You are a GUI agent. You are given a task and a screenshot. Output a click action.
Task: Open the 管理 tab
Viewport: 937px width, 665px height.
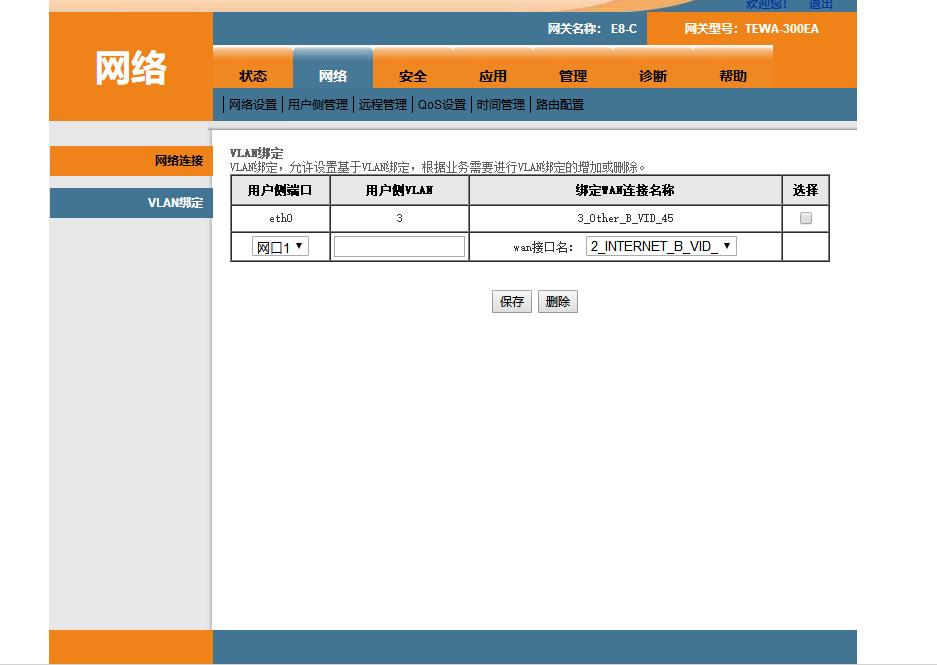click(x=573, y=74)
